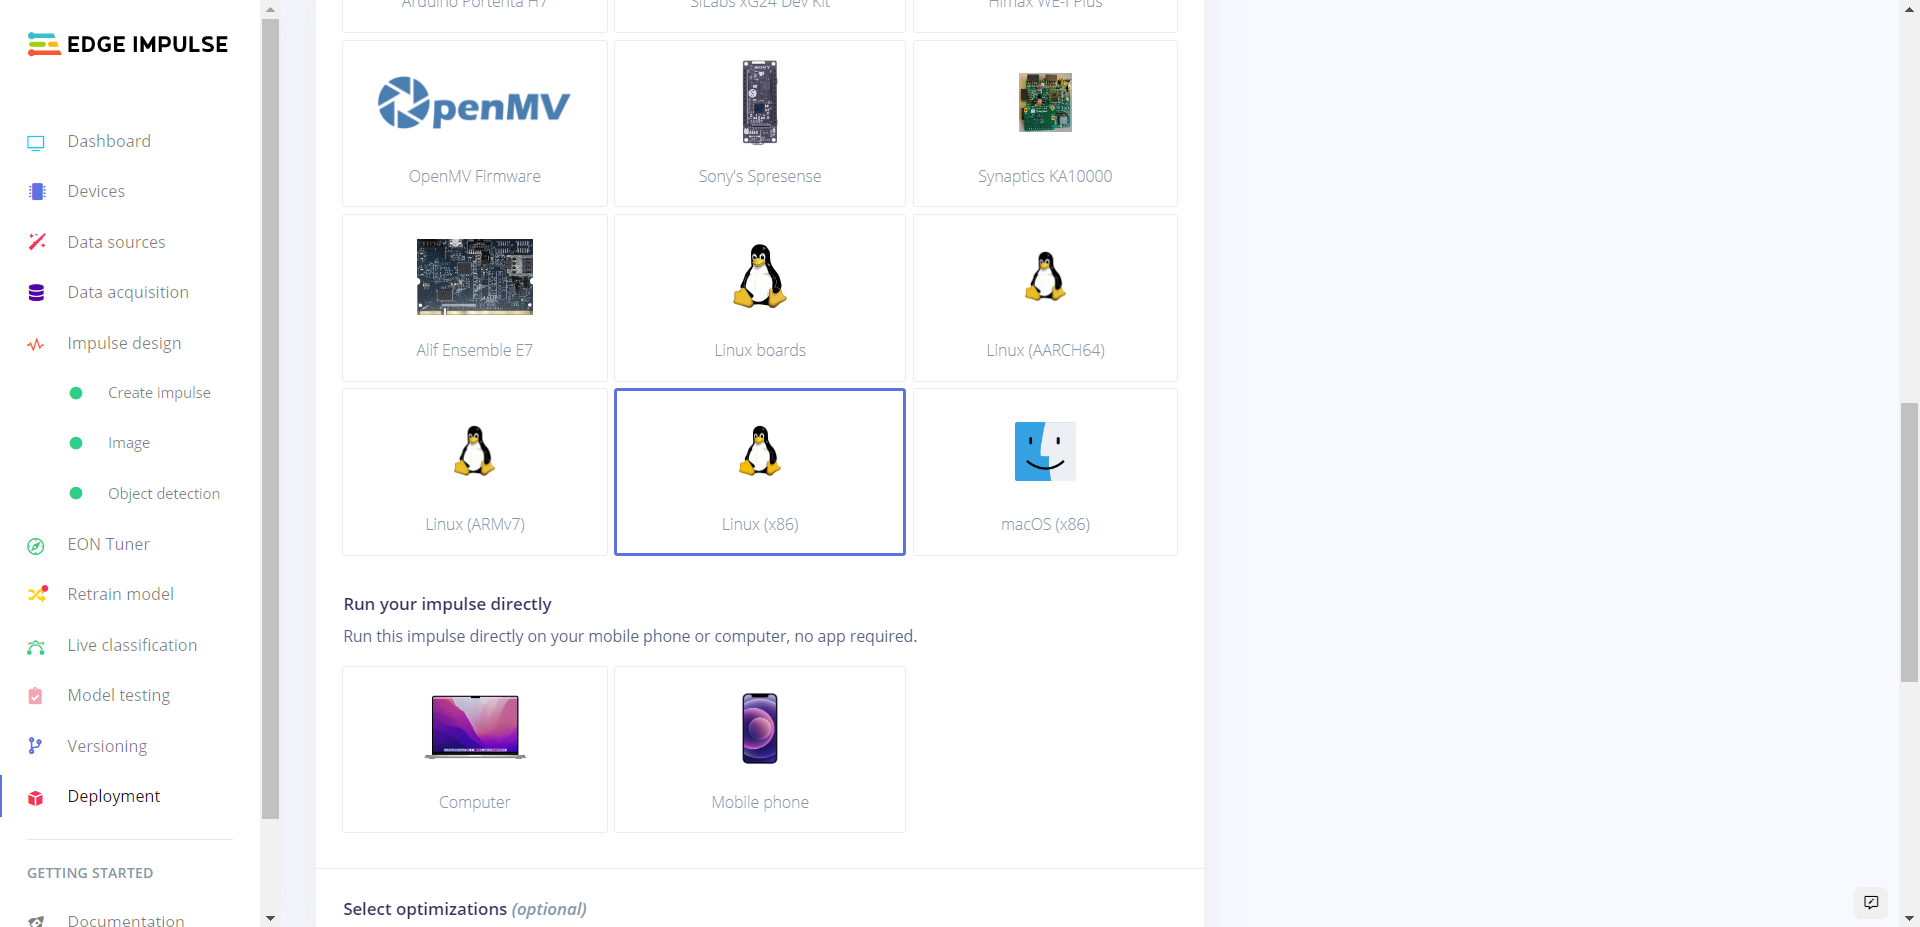Click the Dashboard monitor icon
1920x927 pixels.
(36, 142)
